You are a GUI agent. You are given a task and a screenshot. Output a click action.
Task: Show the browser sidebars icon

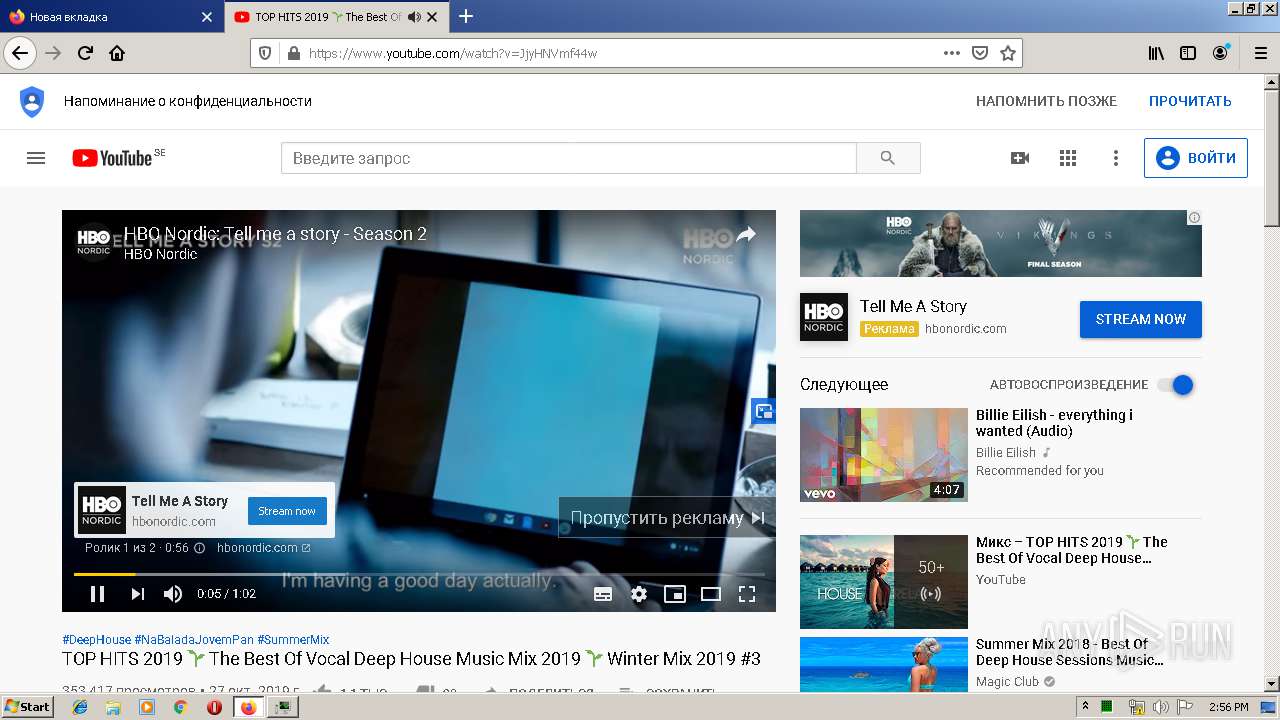pyautogui.click(x=1188, y=53)
